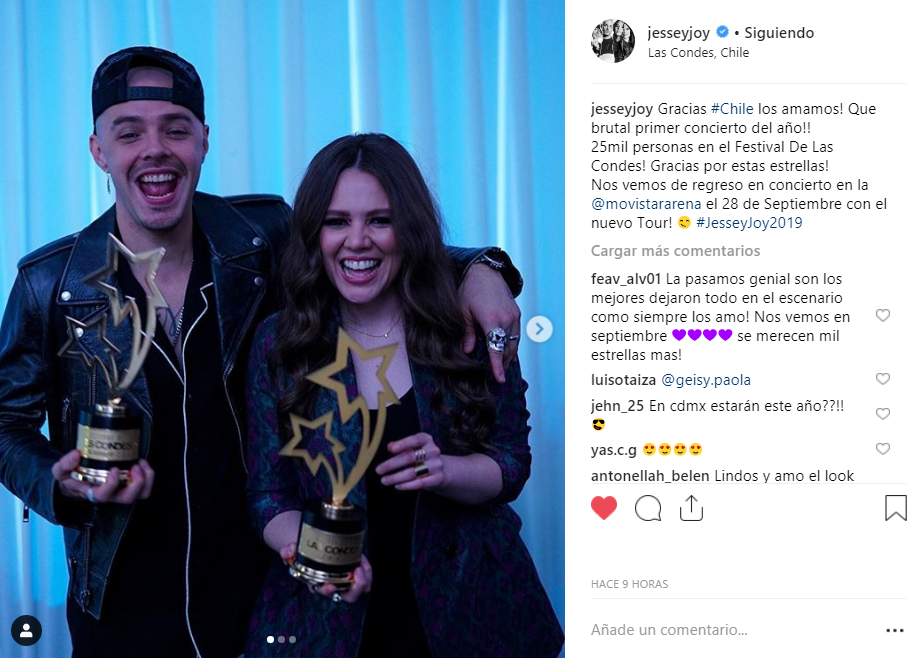Screen dimensions: 911x658
Task: Save post with the bookmark icon
Action: point(895,508)
